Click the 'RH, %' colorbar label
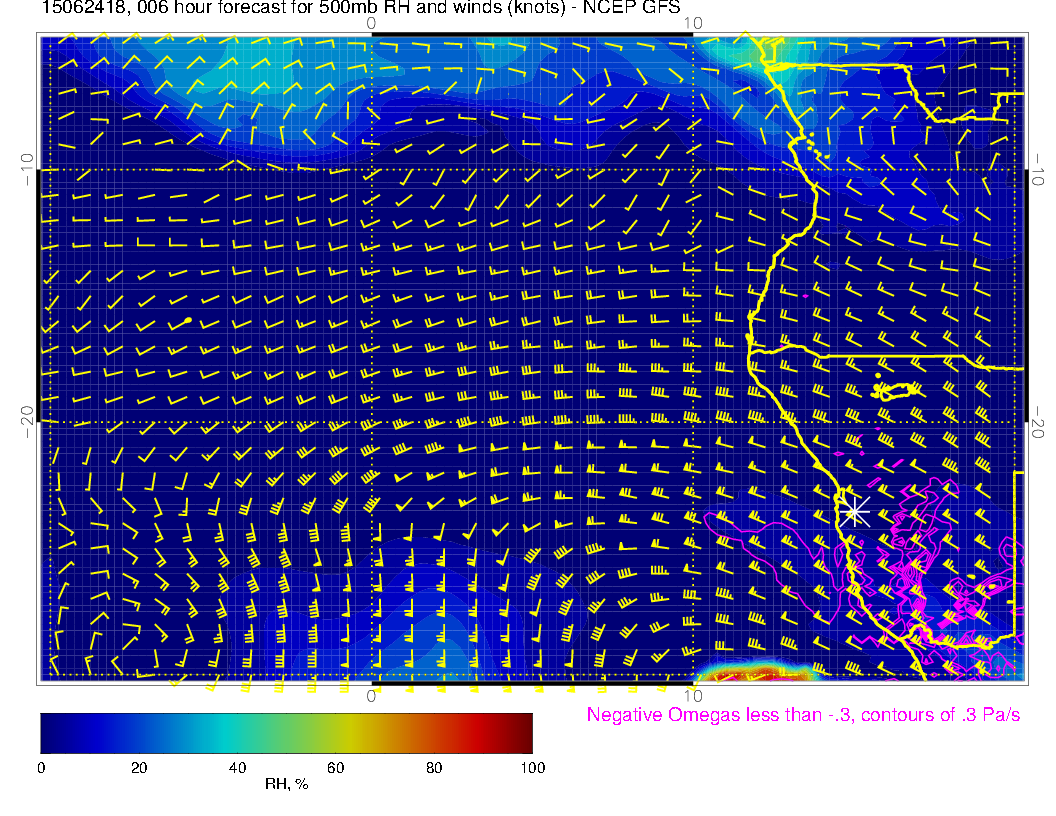This screenshot has height=816, width=1056. tap(286, 784)
